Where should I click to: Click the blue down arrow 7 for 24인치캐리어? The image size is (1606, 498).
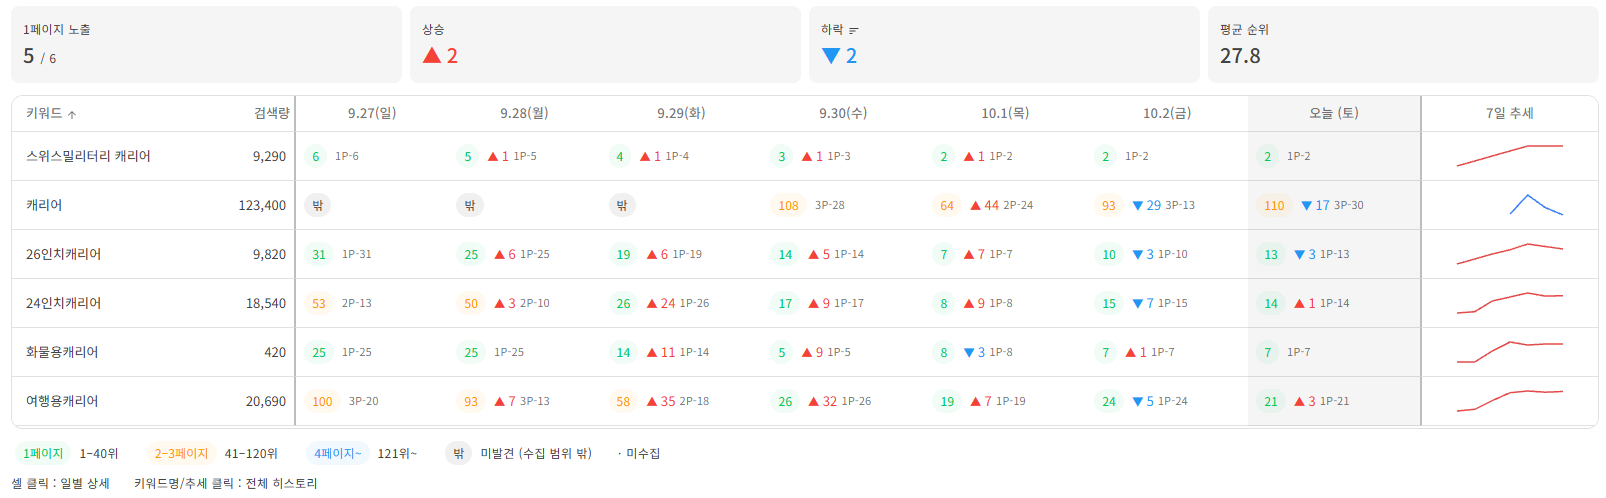[x=1143, y=303]
